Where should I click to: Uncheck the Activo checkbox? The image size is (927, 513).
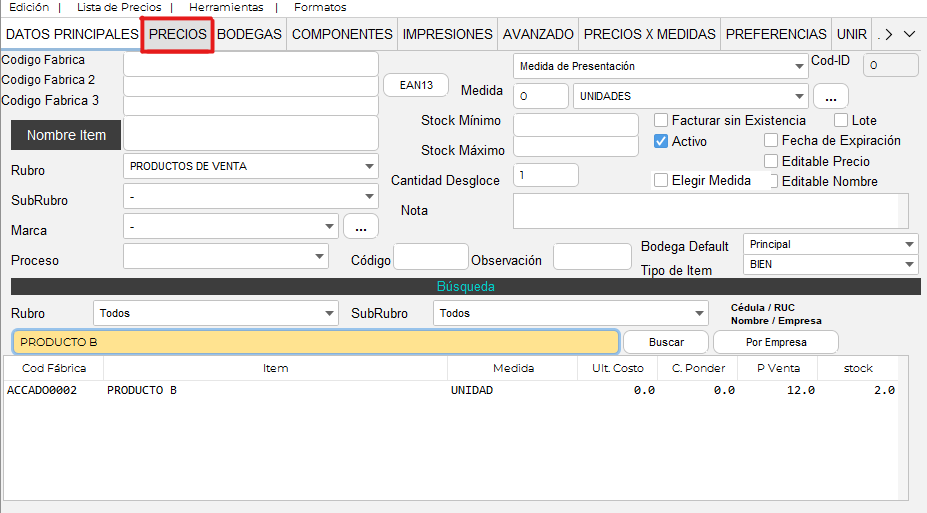pos(661,141)
